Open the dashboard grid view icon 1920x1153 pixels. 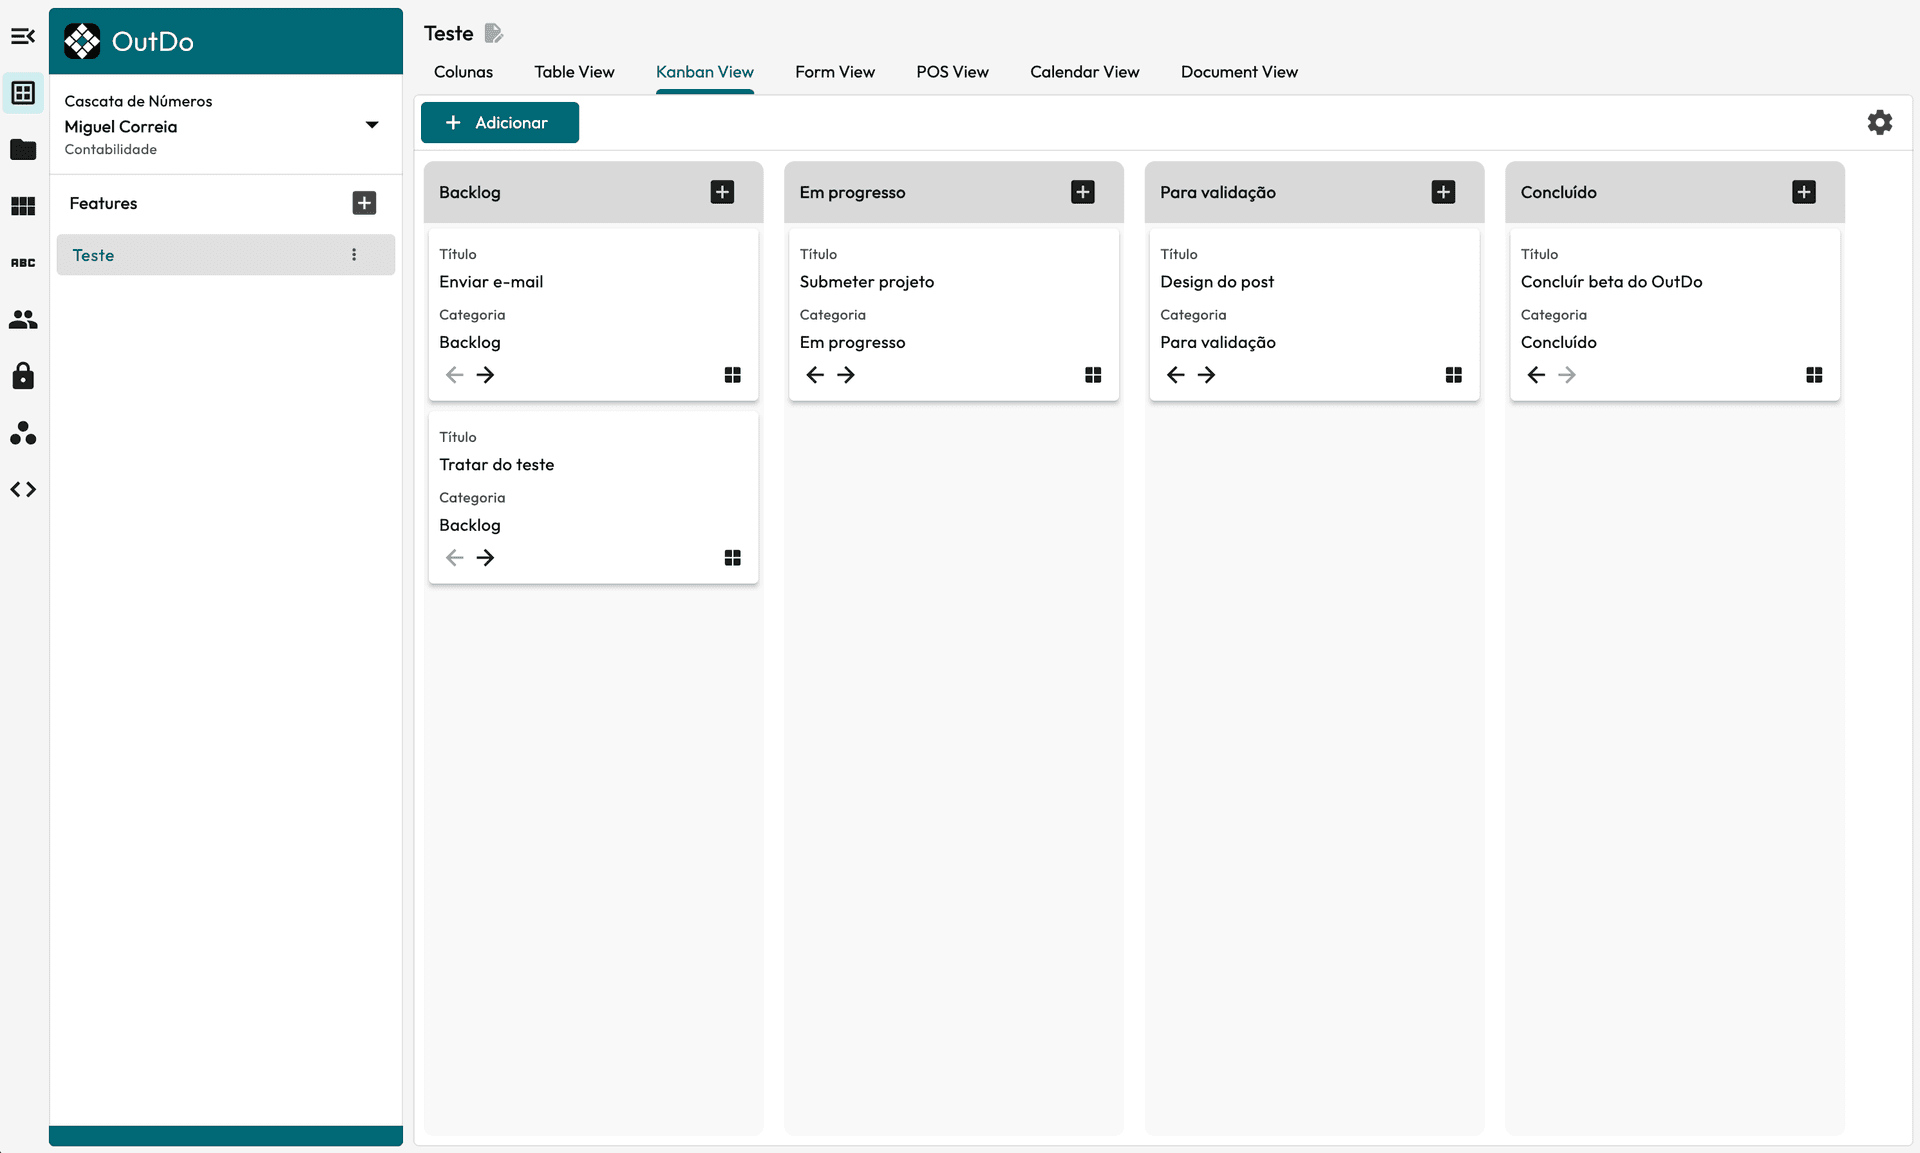coord(23,92)
